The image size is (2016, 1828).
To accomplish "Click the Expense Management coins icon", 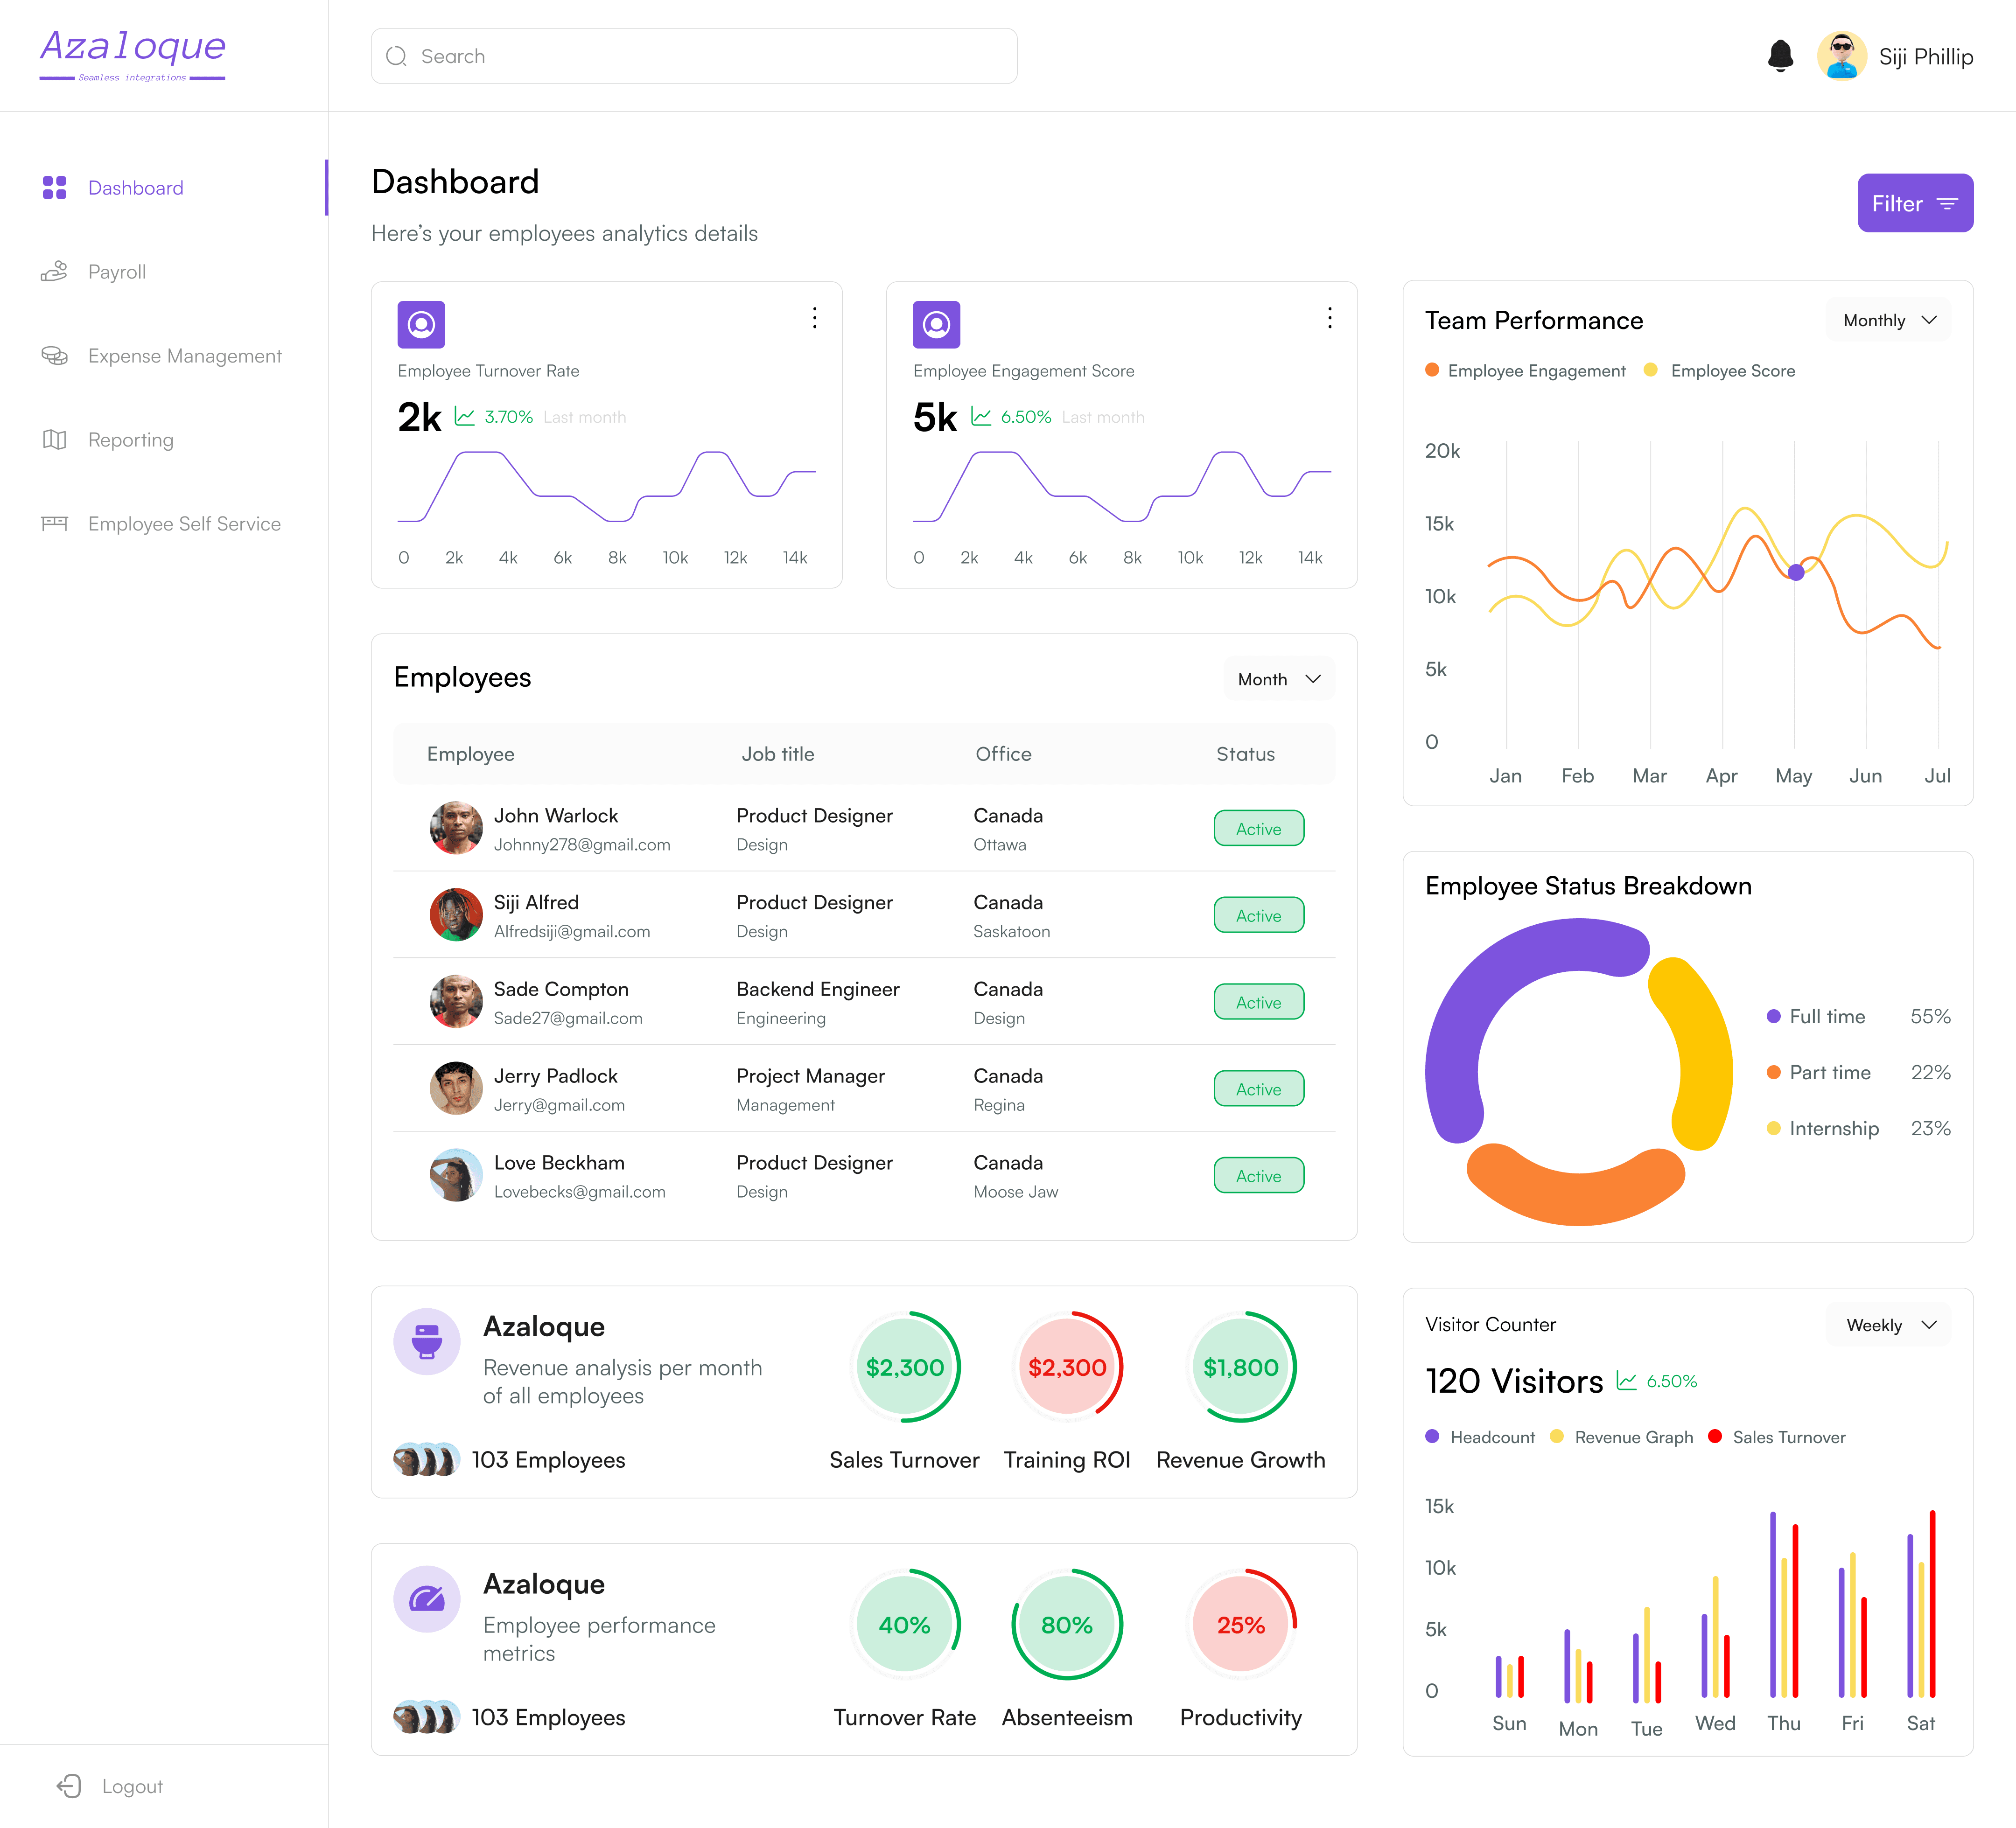I will click(x=54, y=356).
